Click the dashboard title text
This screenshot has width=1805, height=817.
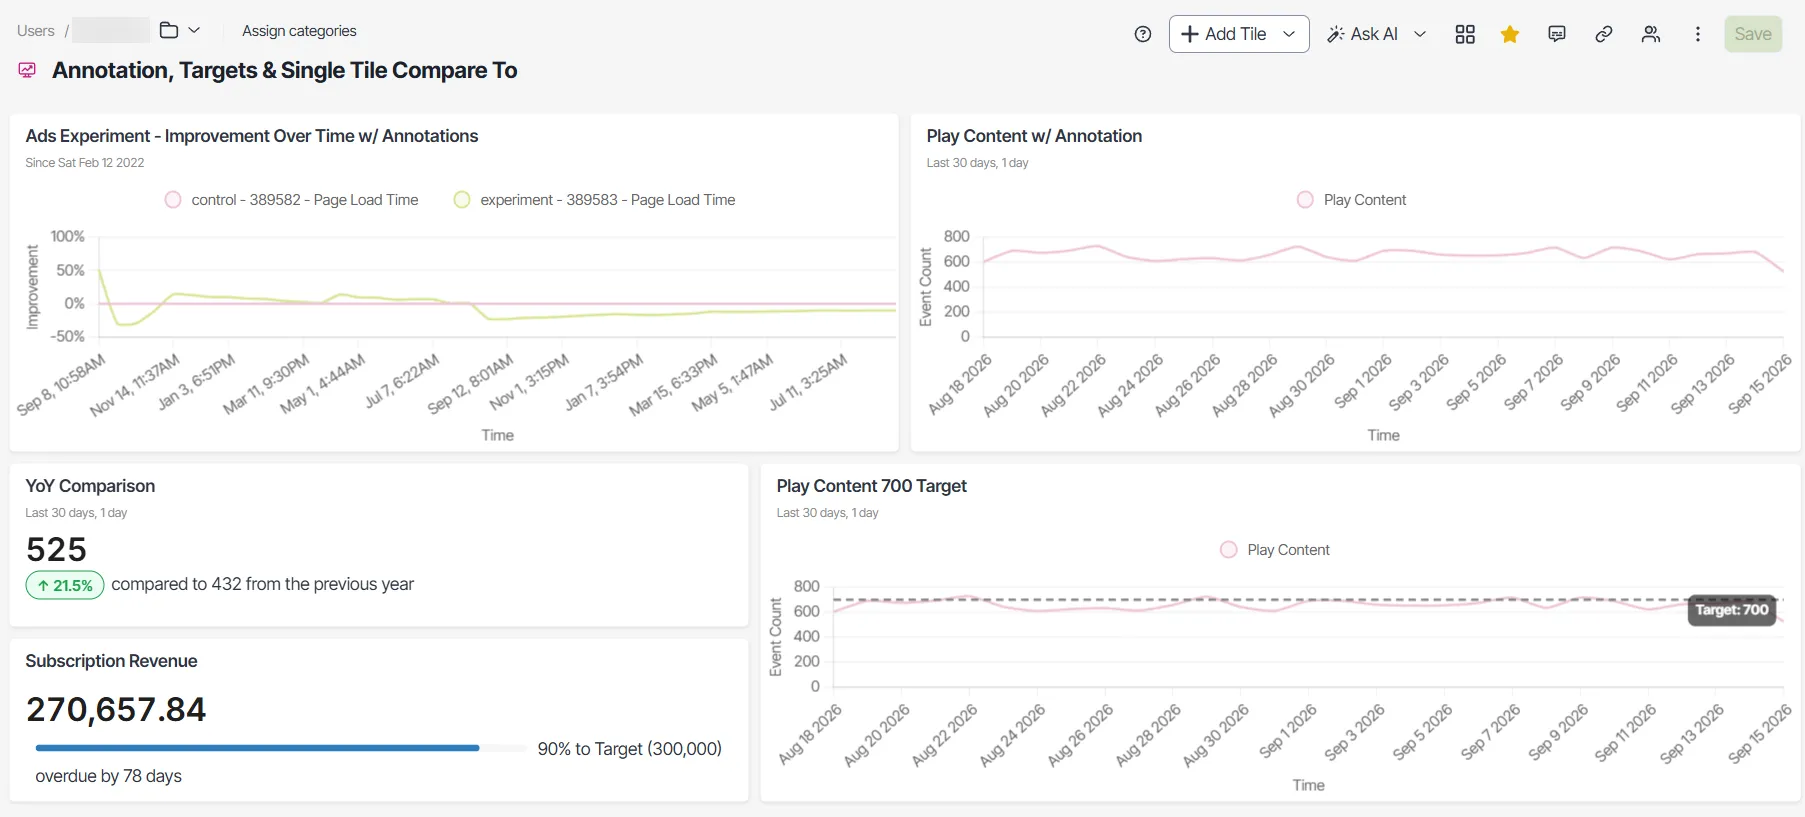coord(284,70)
